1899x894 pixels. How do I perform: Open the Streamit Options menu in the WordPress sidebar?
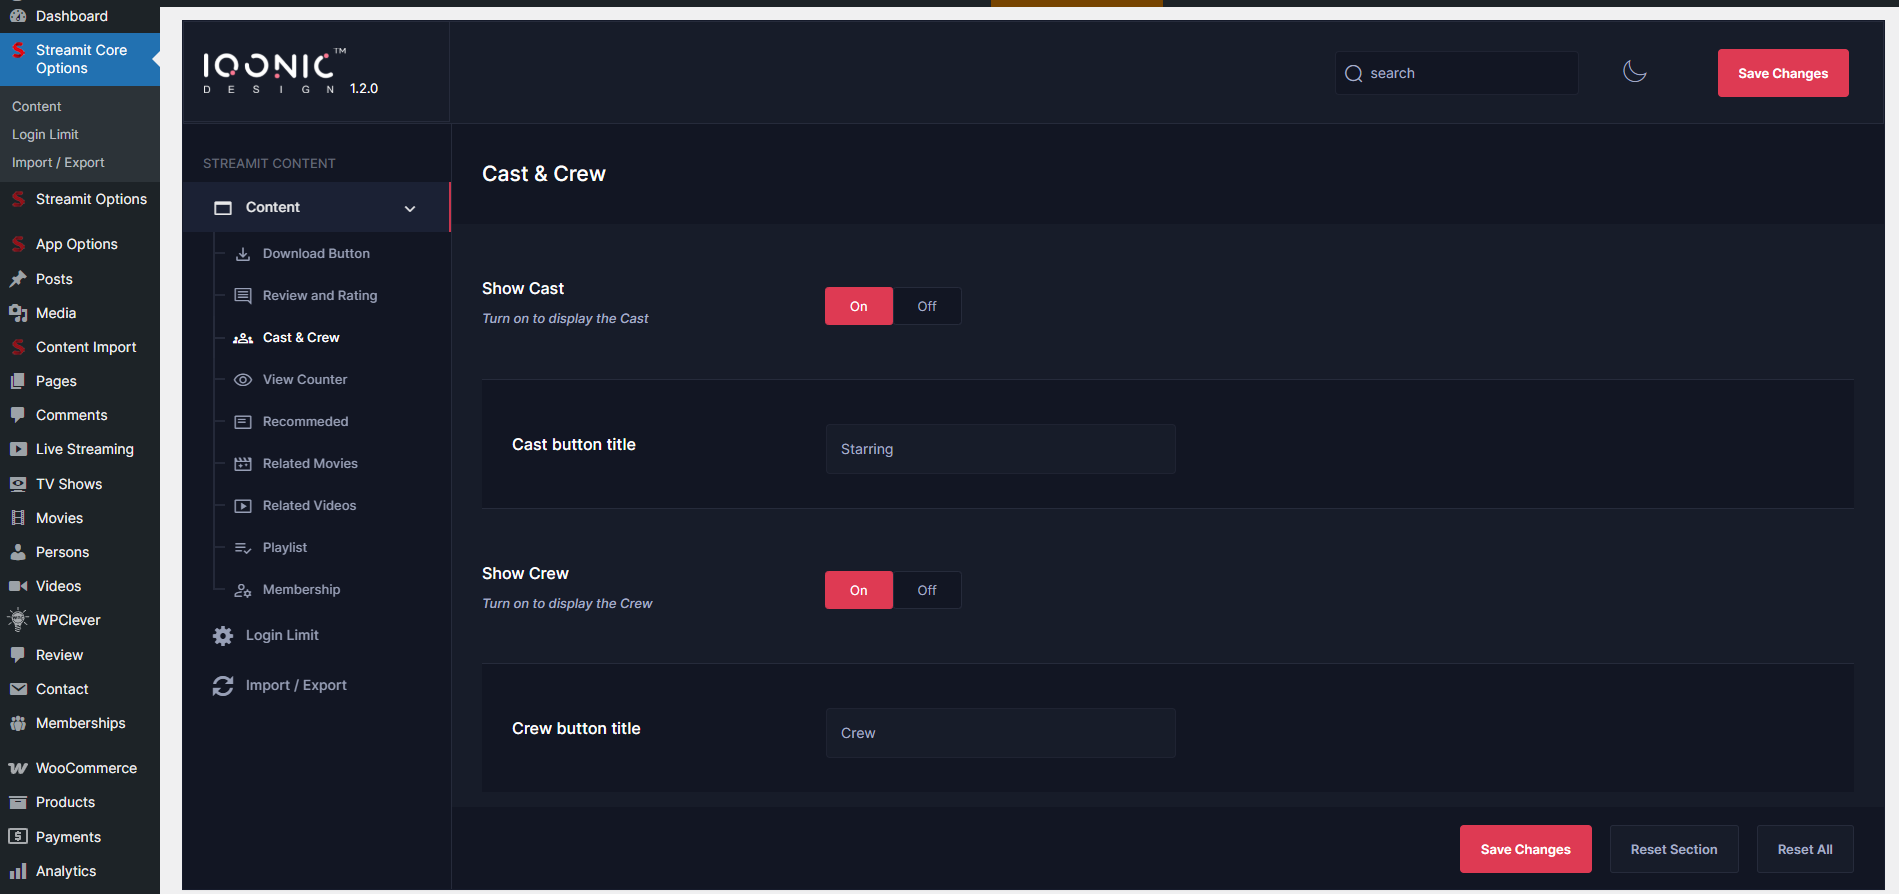point(91,199)
